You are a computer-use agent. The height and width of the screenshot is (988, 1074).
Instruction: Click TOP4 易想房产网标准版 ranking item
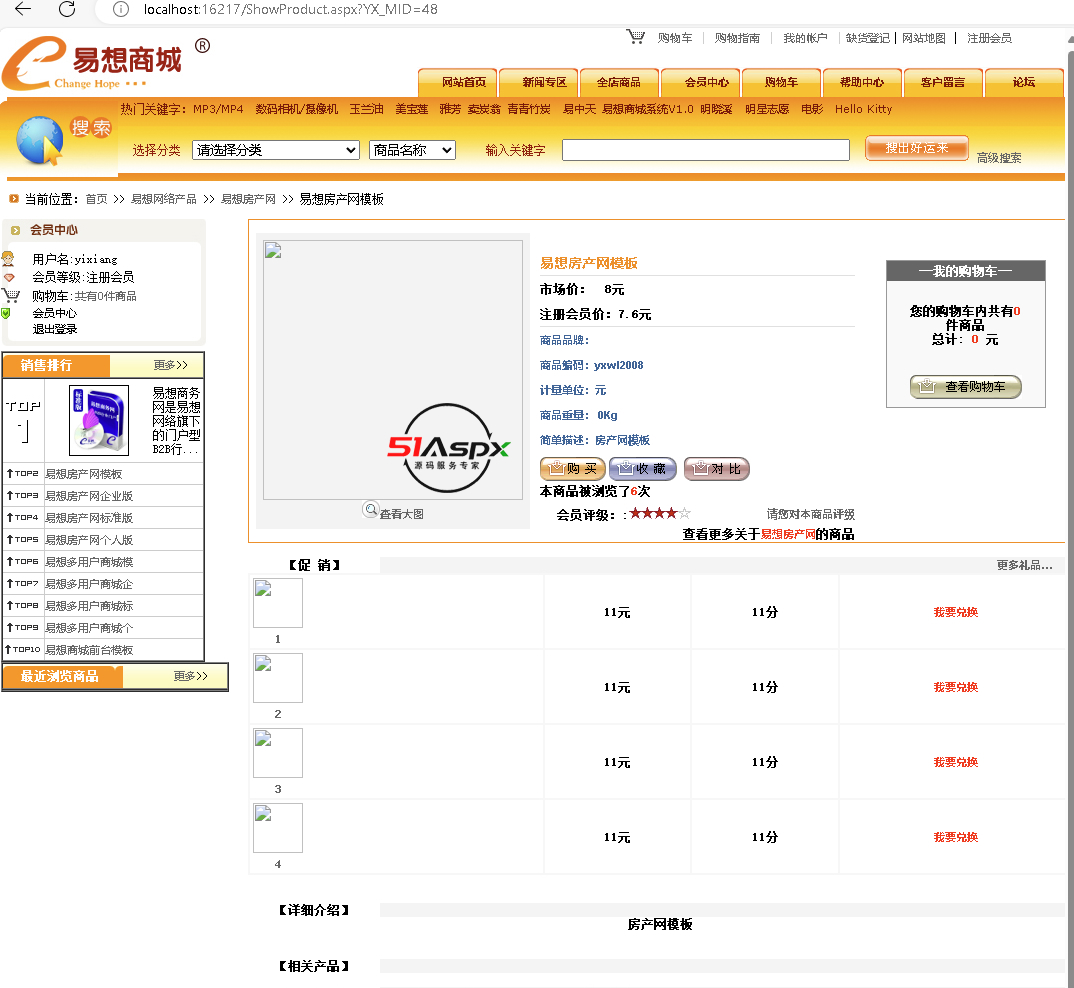click(x=89, y=518)
